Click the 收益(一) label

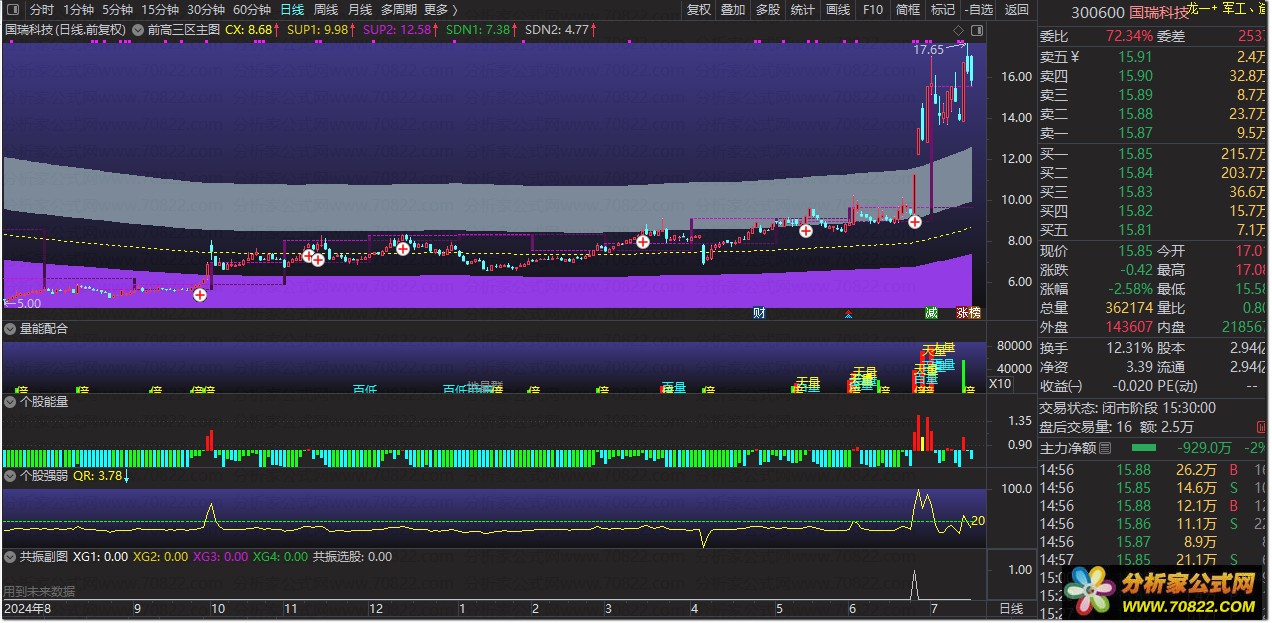pos(1062,386)
